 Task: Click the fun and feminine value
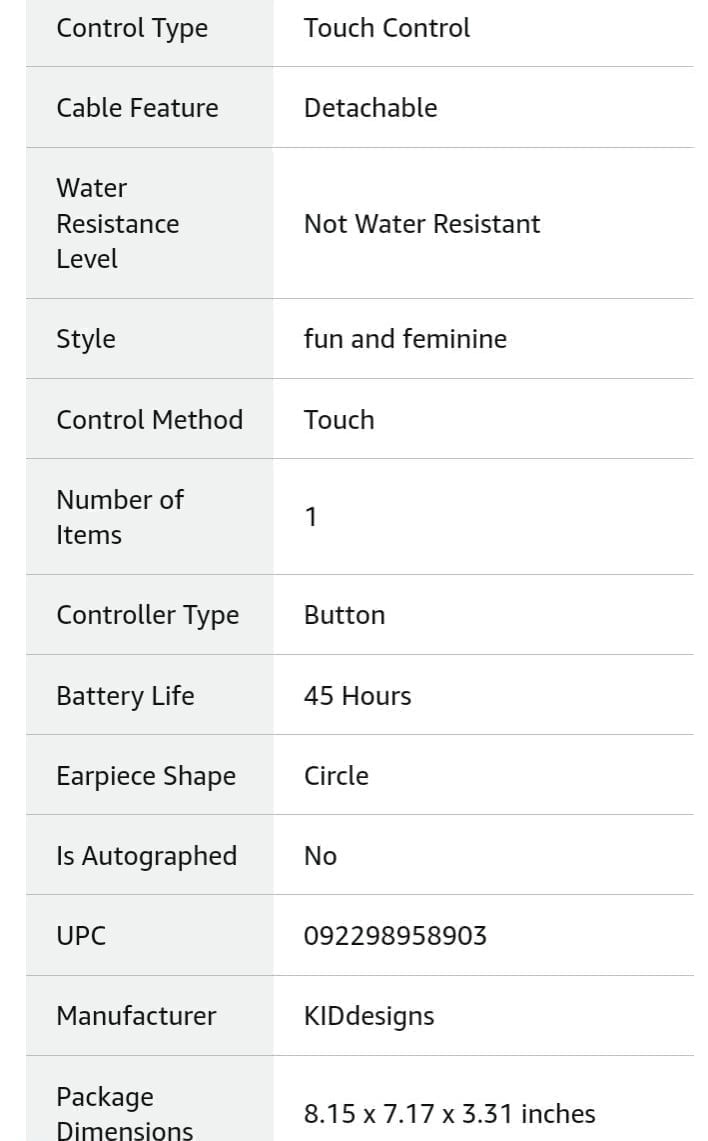[405, 338]
